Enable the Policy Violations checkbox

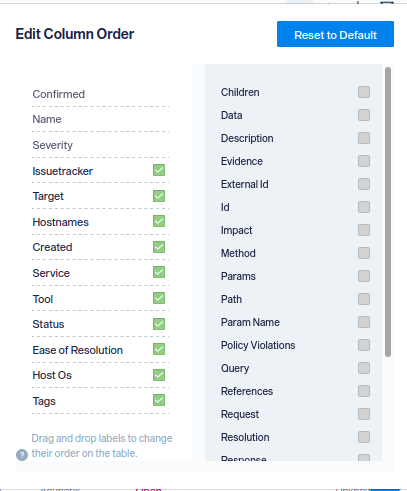364,345
